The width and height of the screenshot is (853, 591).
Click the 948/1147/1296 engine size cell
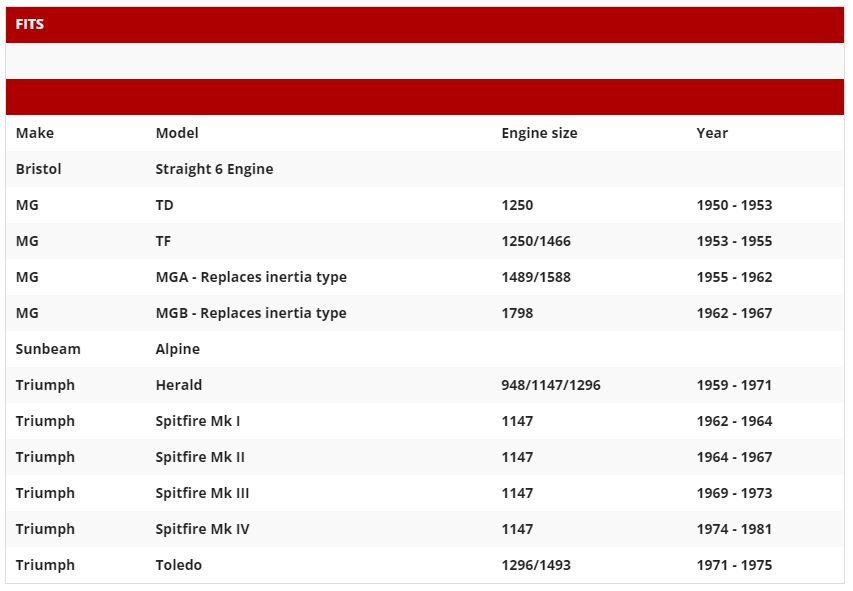[x=551, y=385]
